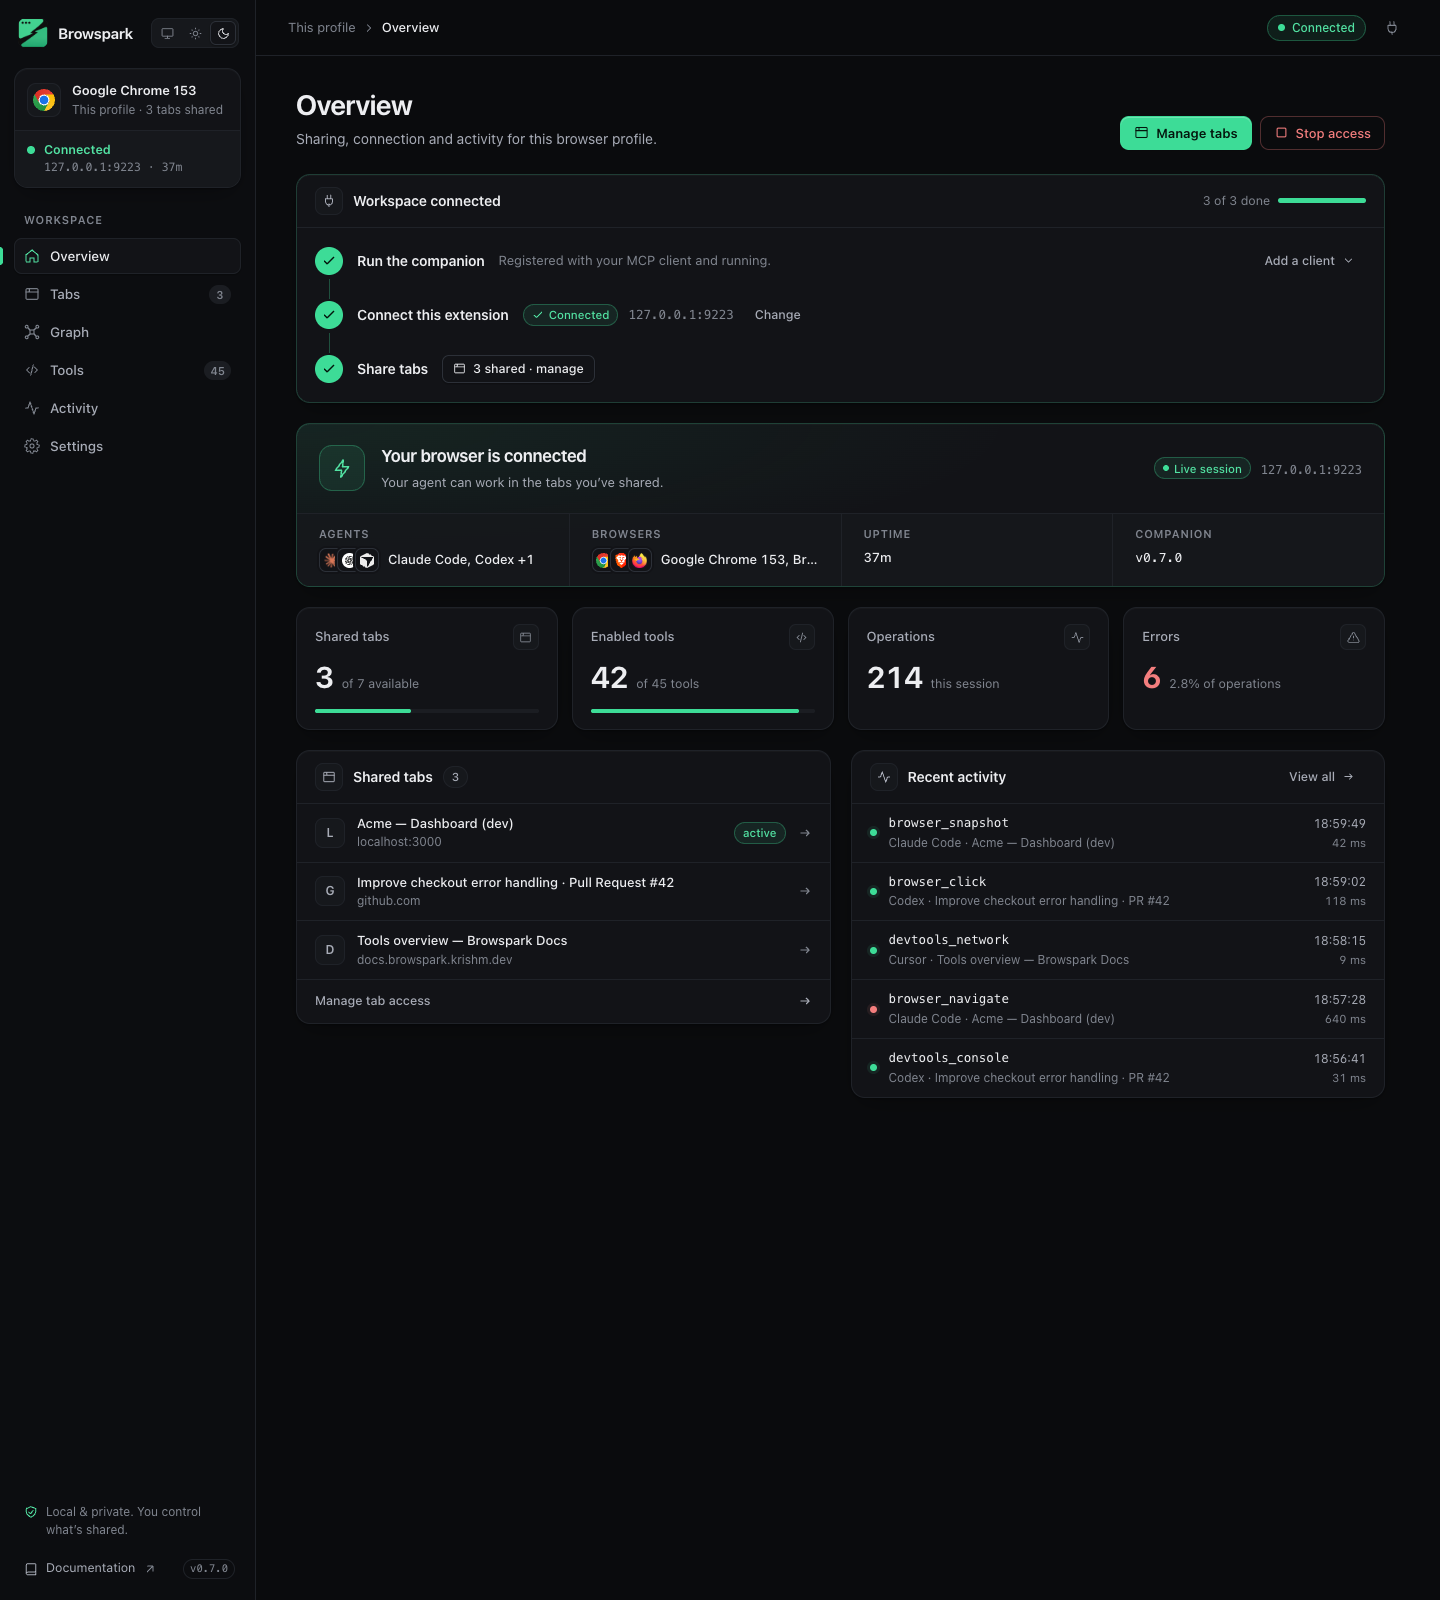Switch to dark theme moon icon

click(x=224, y=33)
